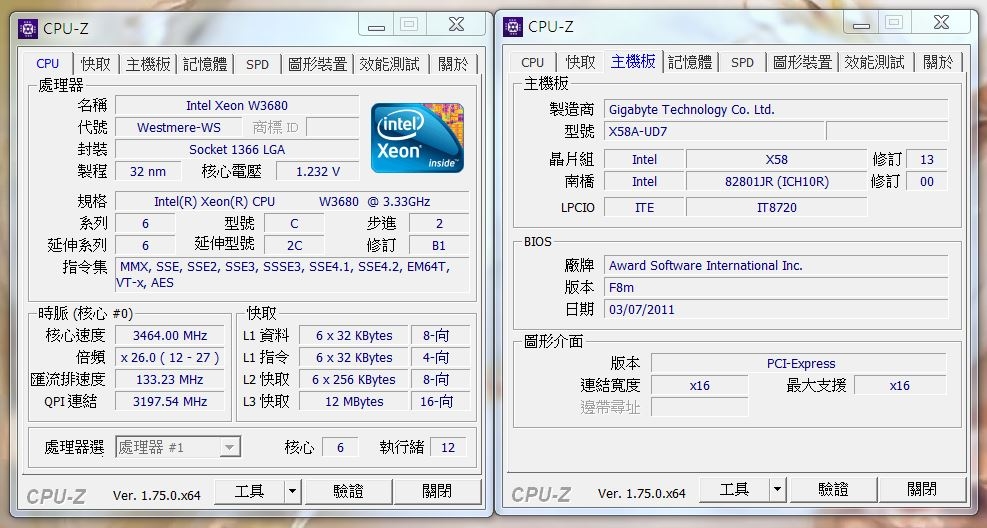Click the Intel Xeon inside logo
987x528 pixels.
pyautogui.click(x=417, y=138)
